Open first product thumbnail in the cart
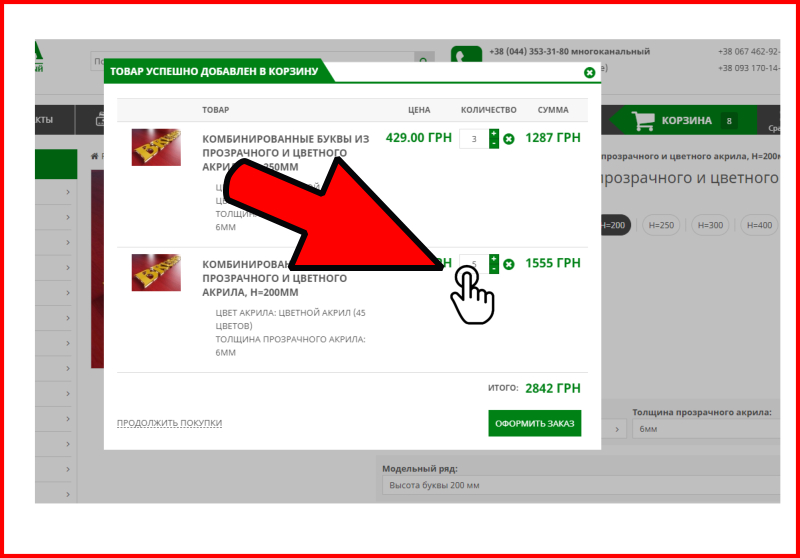The image size is (800, 558). tap(156, 147)
